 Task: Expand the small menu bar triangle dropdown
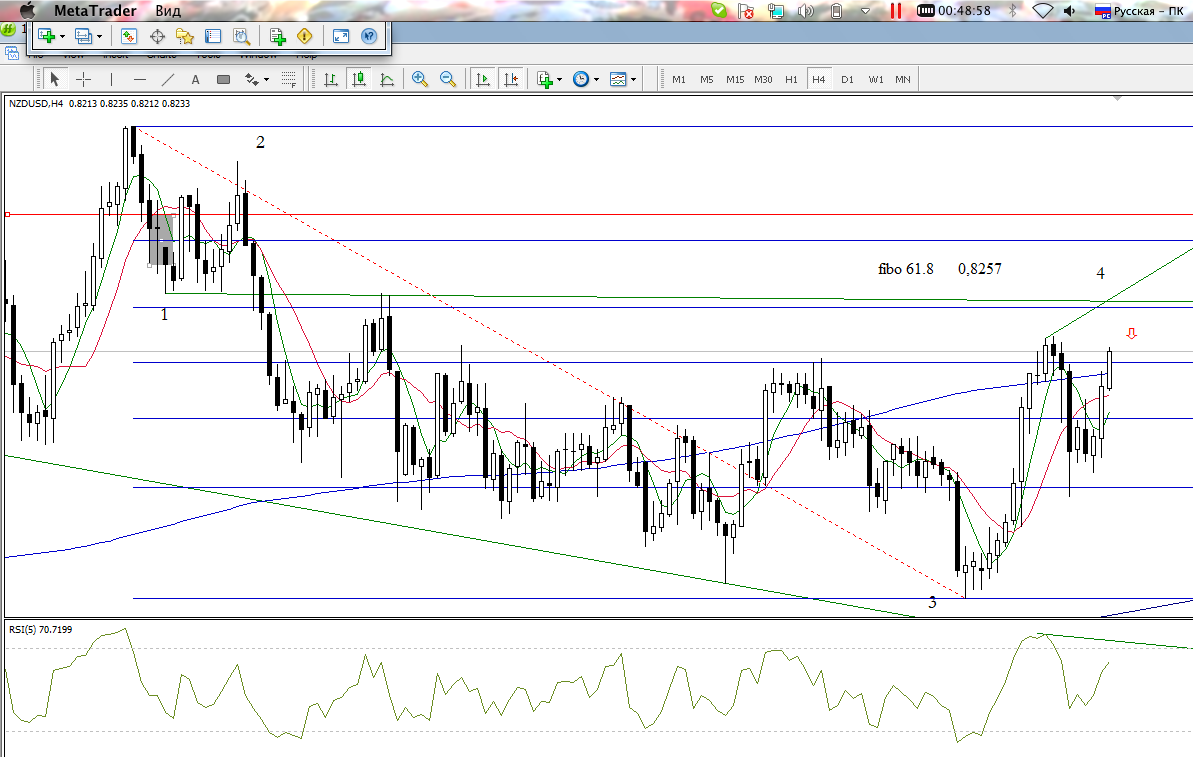point(865,11)
